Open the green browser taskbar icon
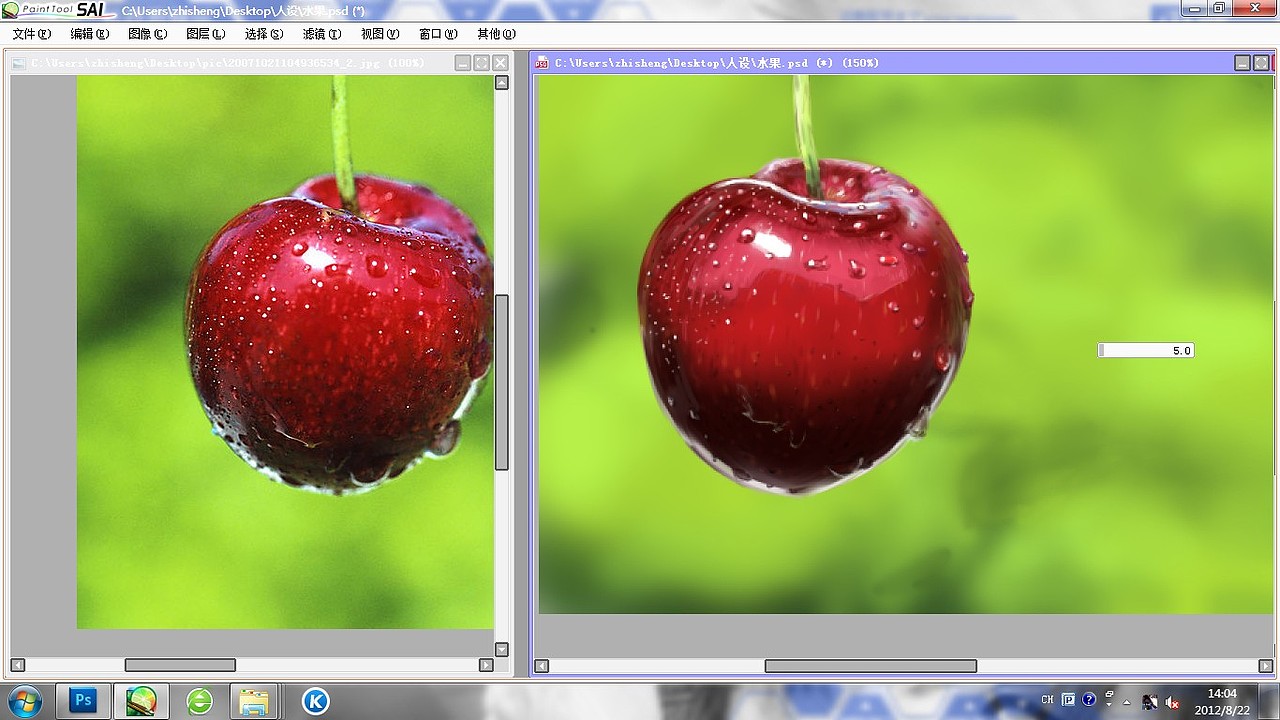Viewport: 1280px width, 720px height. tap(200, 701)
